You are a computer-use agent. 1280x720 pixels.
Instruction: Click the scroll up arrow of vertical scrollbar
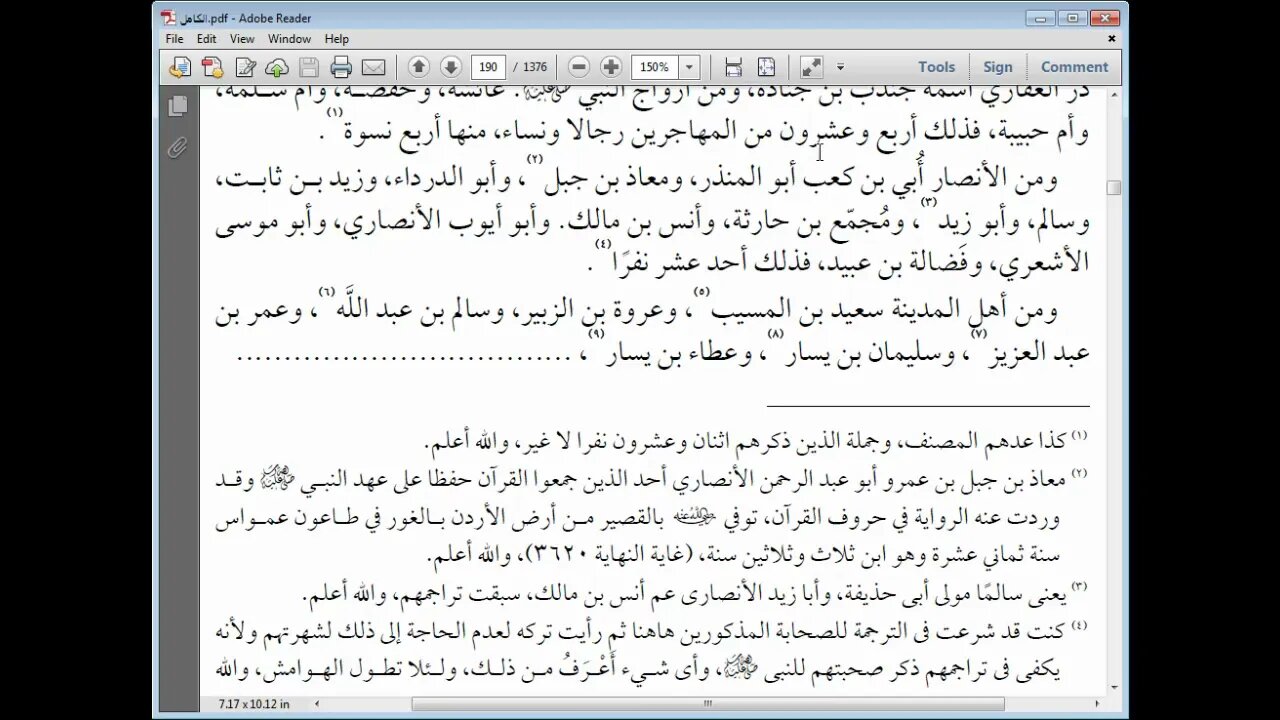[x=1113, y=95]
